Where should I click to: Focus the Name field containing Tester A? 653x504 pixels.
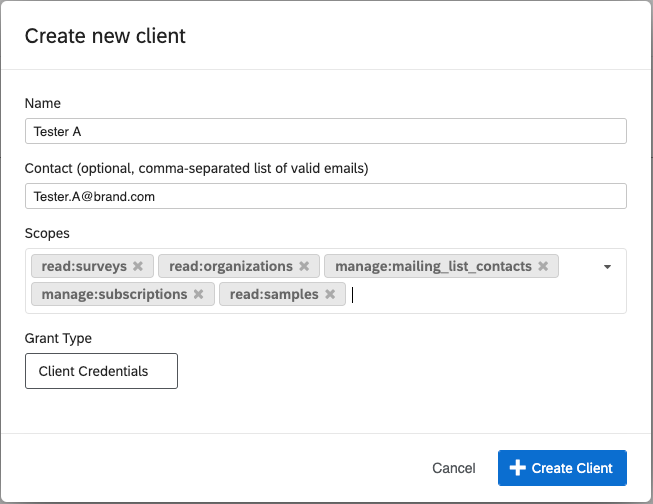click(x=325, y=131)
